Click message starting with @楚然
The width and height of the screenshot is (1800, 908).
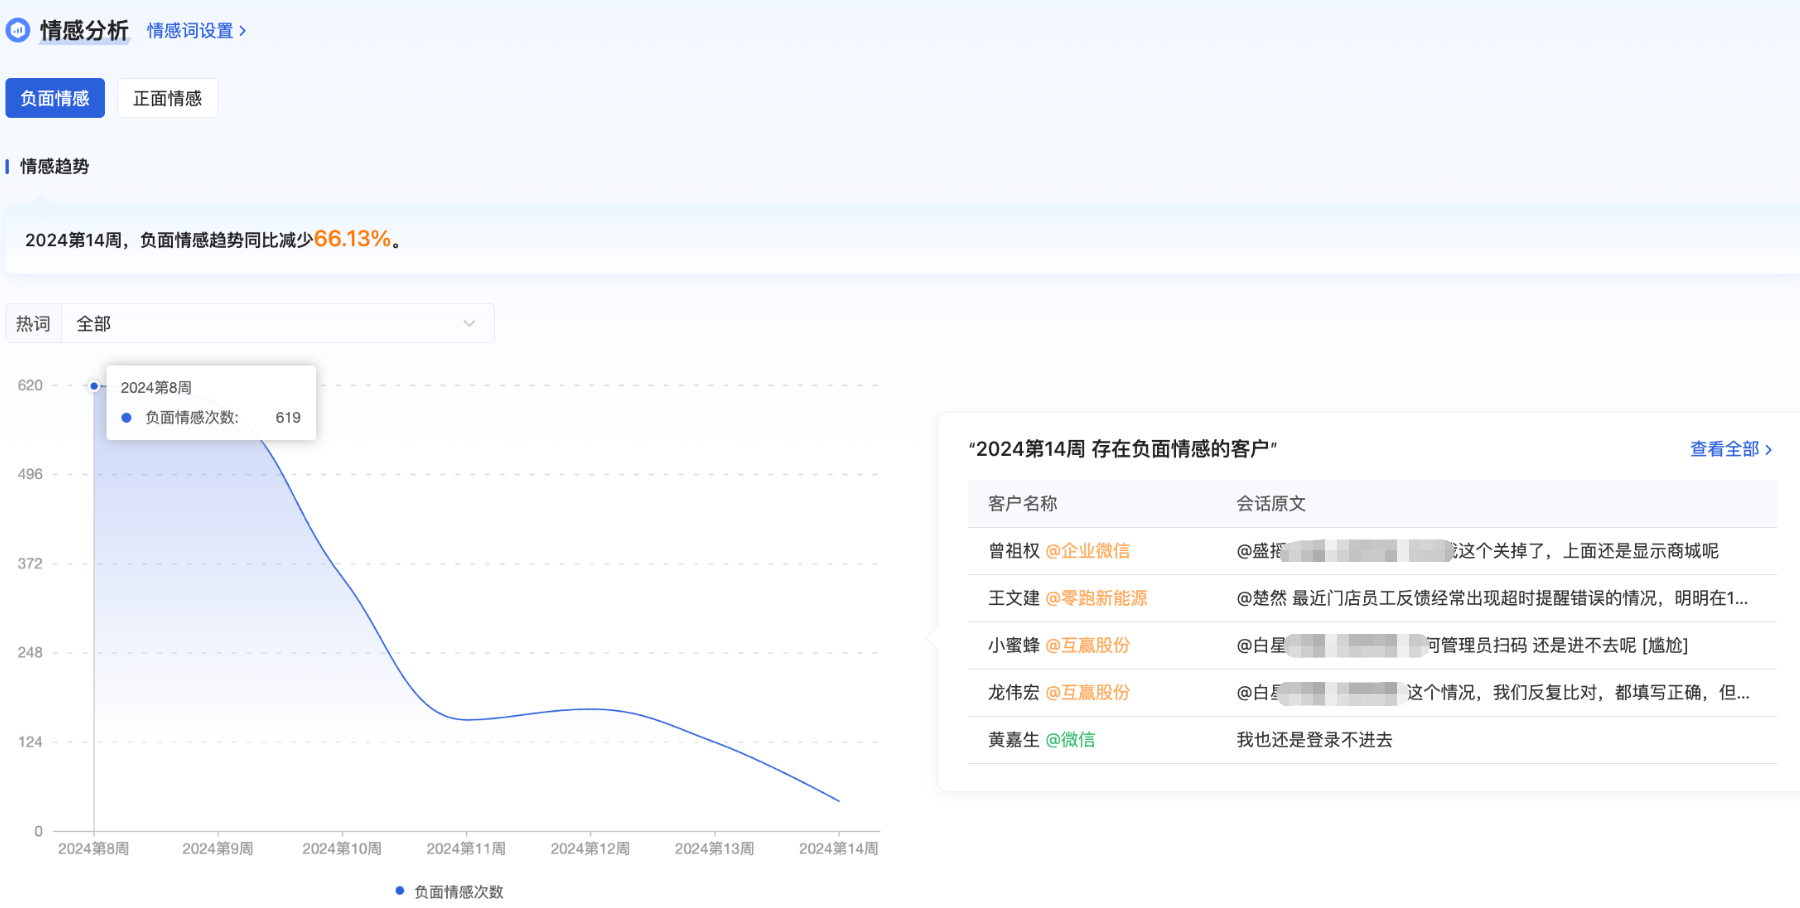click(x=1492, y=598)
